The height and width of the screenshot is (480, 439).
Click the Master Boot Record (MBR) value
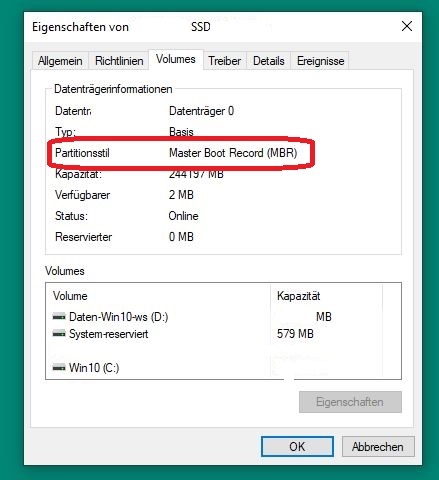pyautogui.click(x=233, y=153)
